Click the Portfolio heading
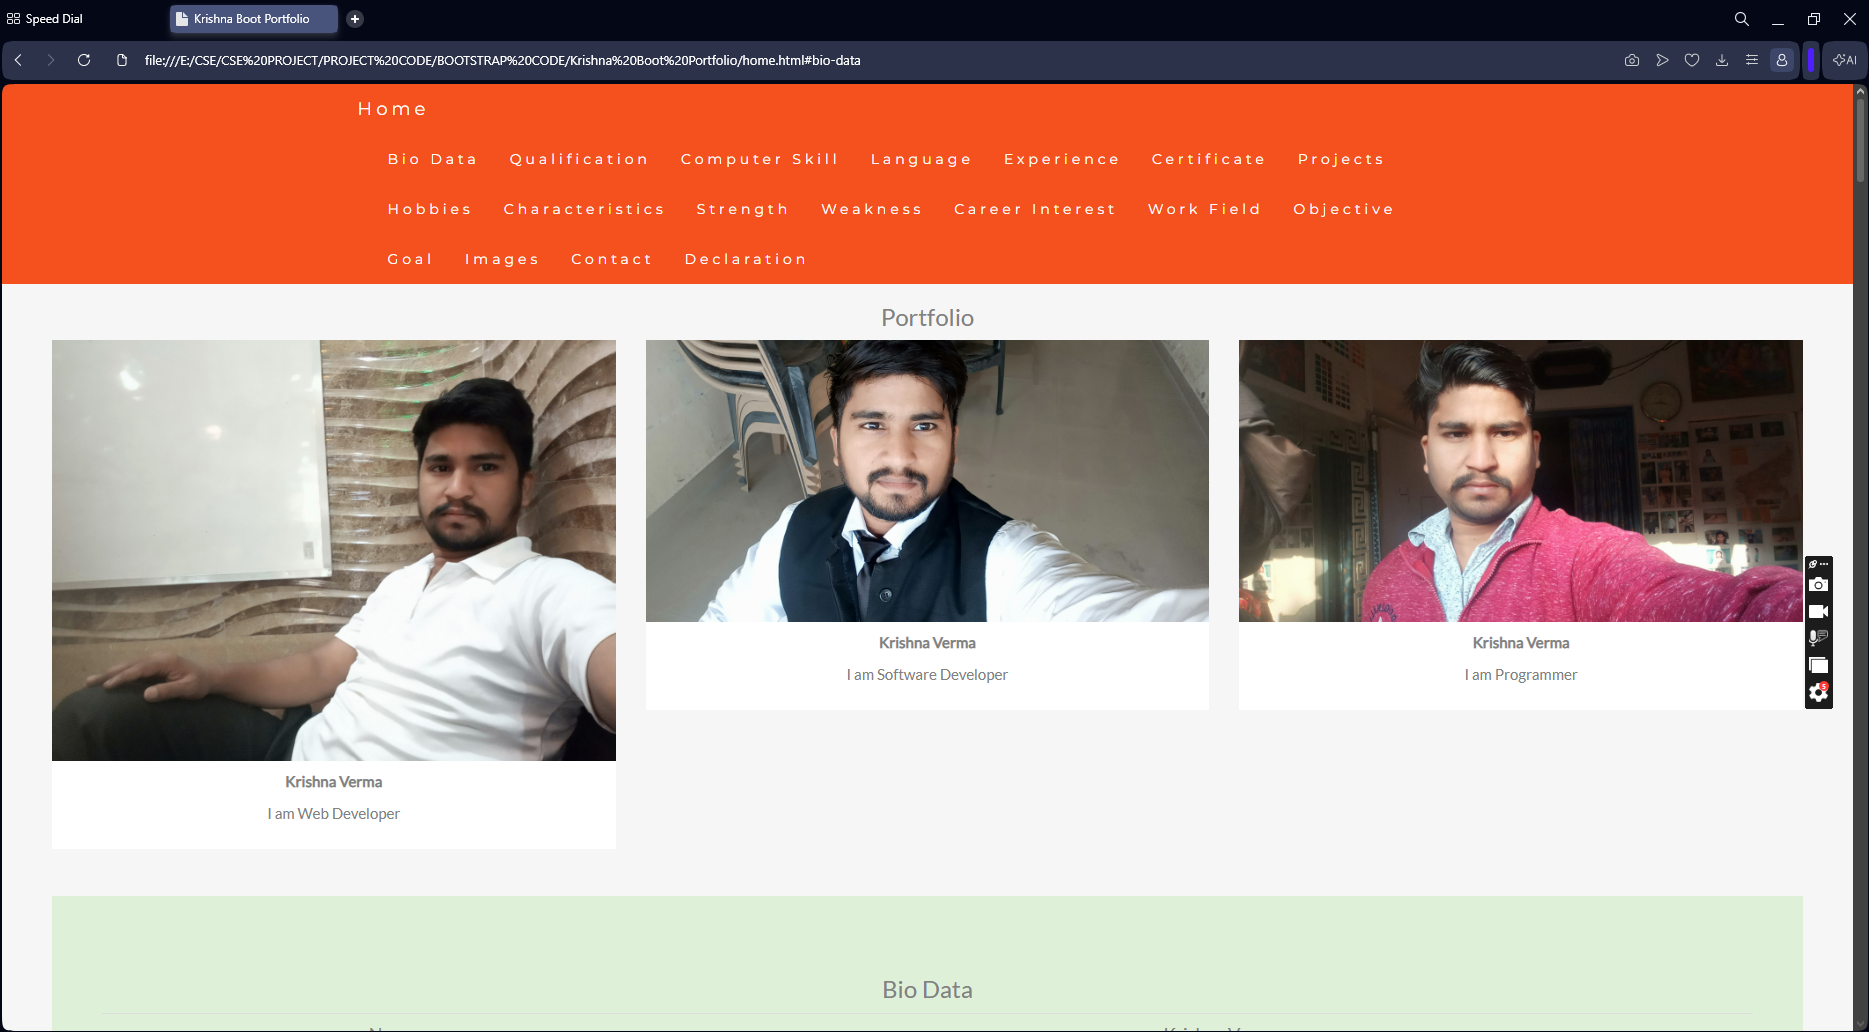Screen dimensions: 1869x1032 pos(927,318)
